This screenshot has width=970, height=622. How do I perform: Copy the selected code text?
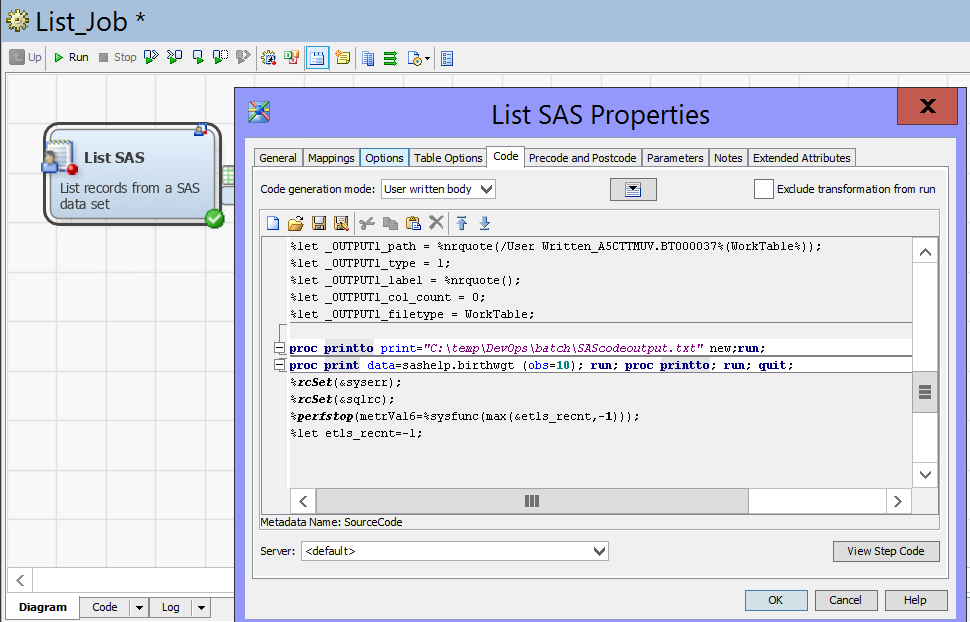click(390, 222)
